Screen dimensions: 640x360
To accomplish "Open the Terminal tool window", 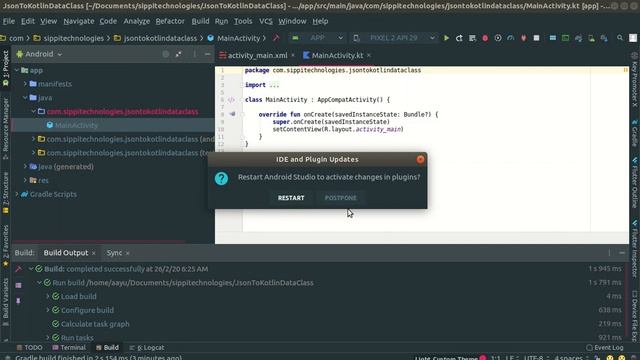I will click(x=69, y=348).
